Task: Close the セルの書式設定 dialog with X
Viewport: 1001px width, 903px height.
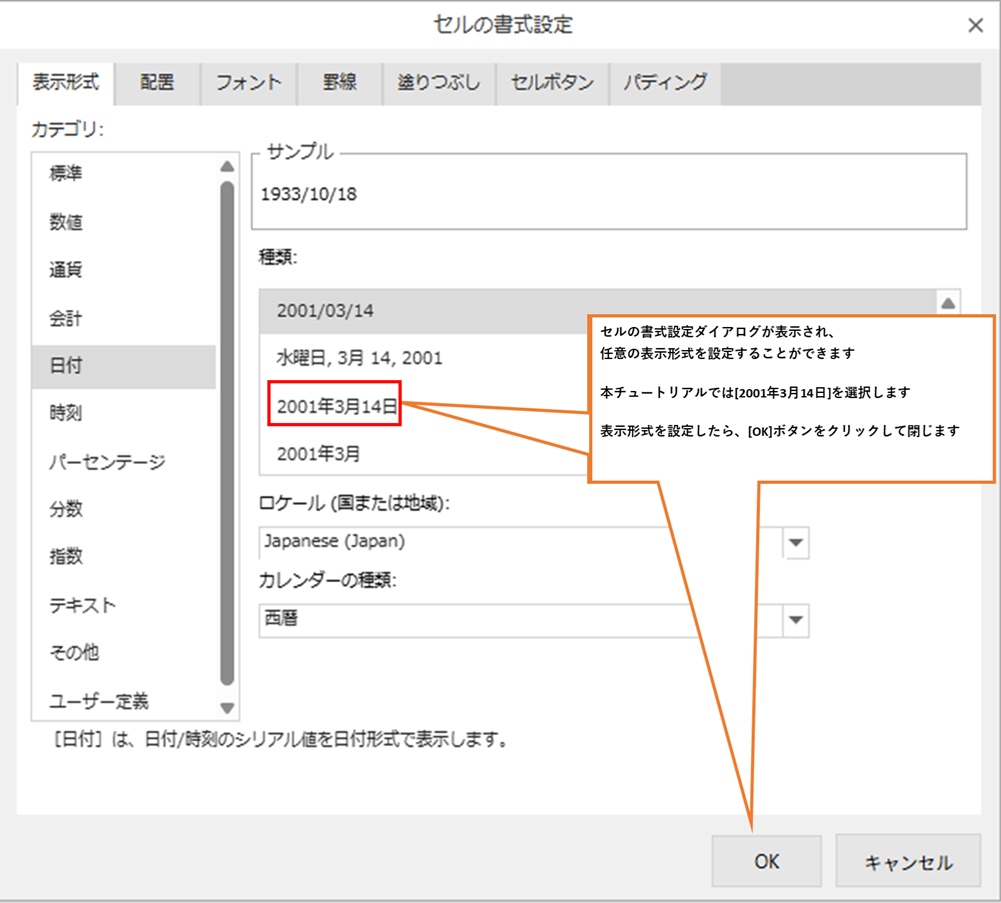Action: click(975, 26)
